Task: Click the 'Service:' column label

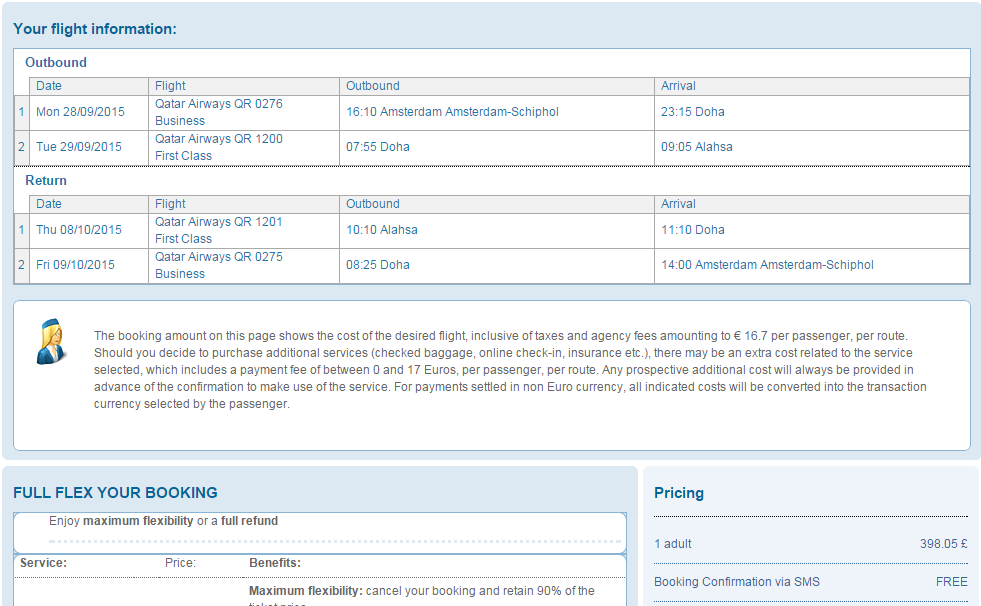Action: (x=43, y=563)
